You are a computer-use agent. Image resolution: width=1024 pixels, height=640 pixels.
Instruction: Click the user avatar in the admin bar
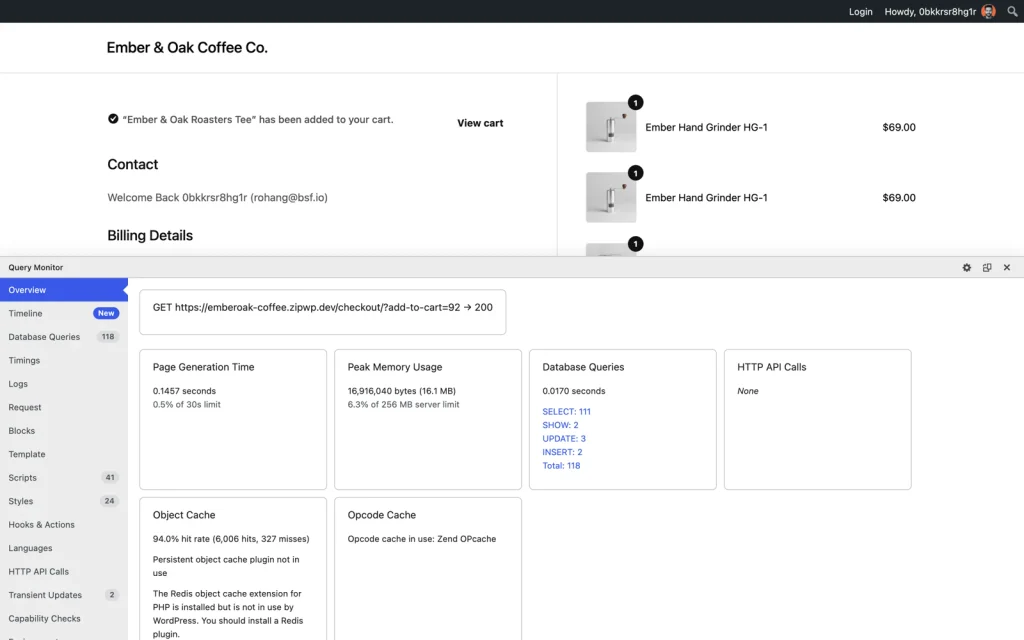pos(988,11)
